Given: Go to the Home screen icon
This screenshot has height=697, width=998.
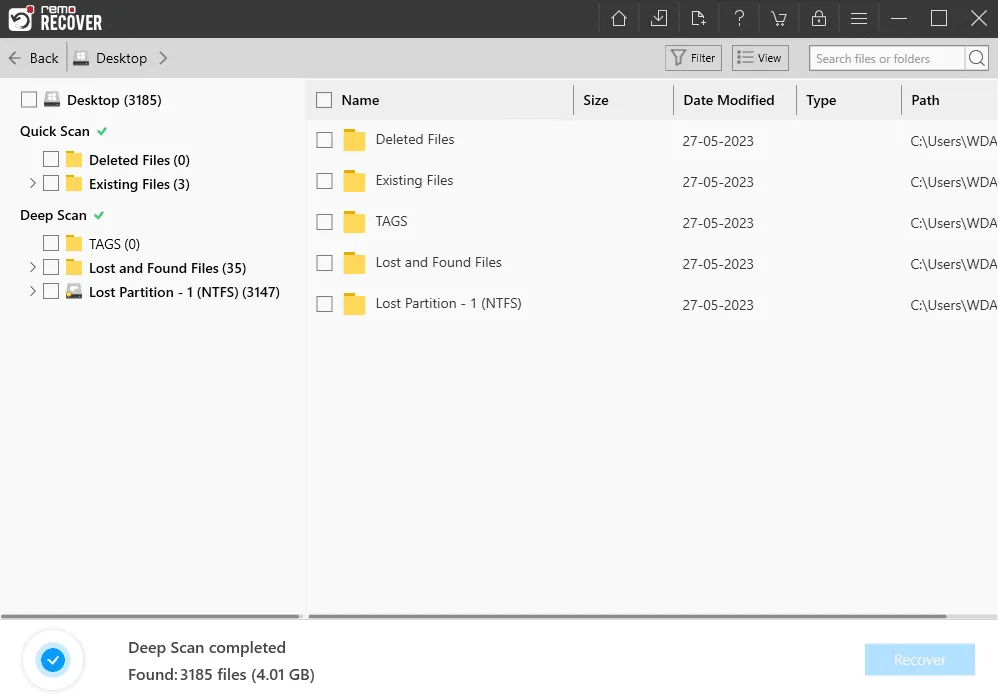Looking at the screenshot, I should (x=619, y=18).
